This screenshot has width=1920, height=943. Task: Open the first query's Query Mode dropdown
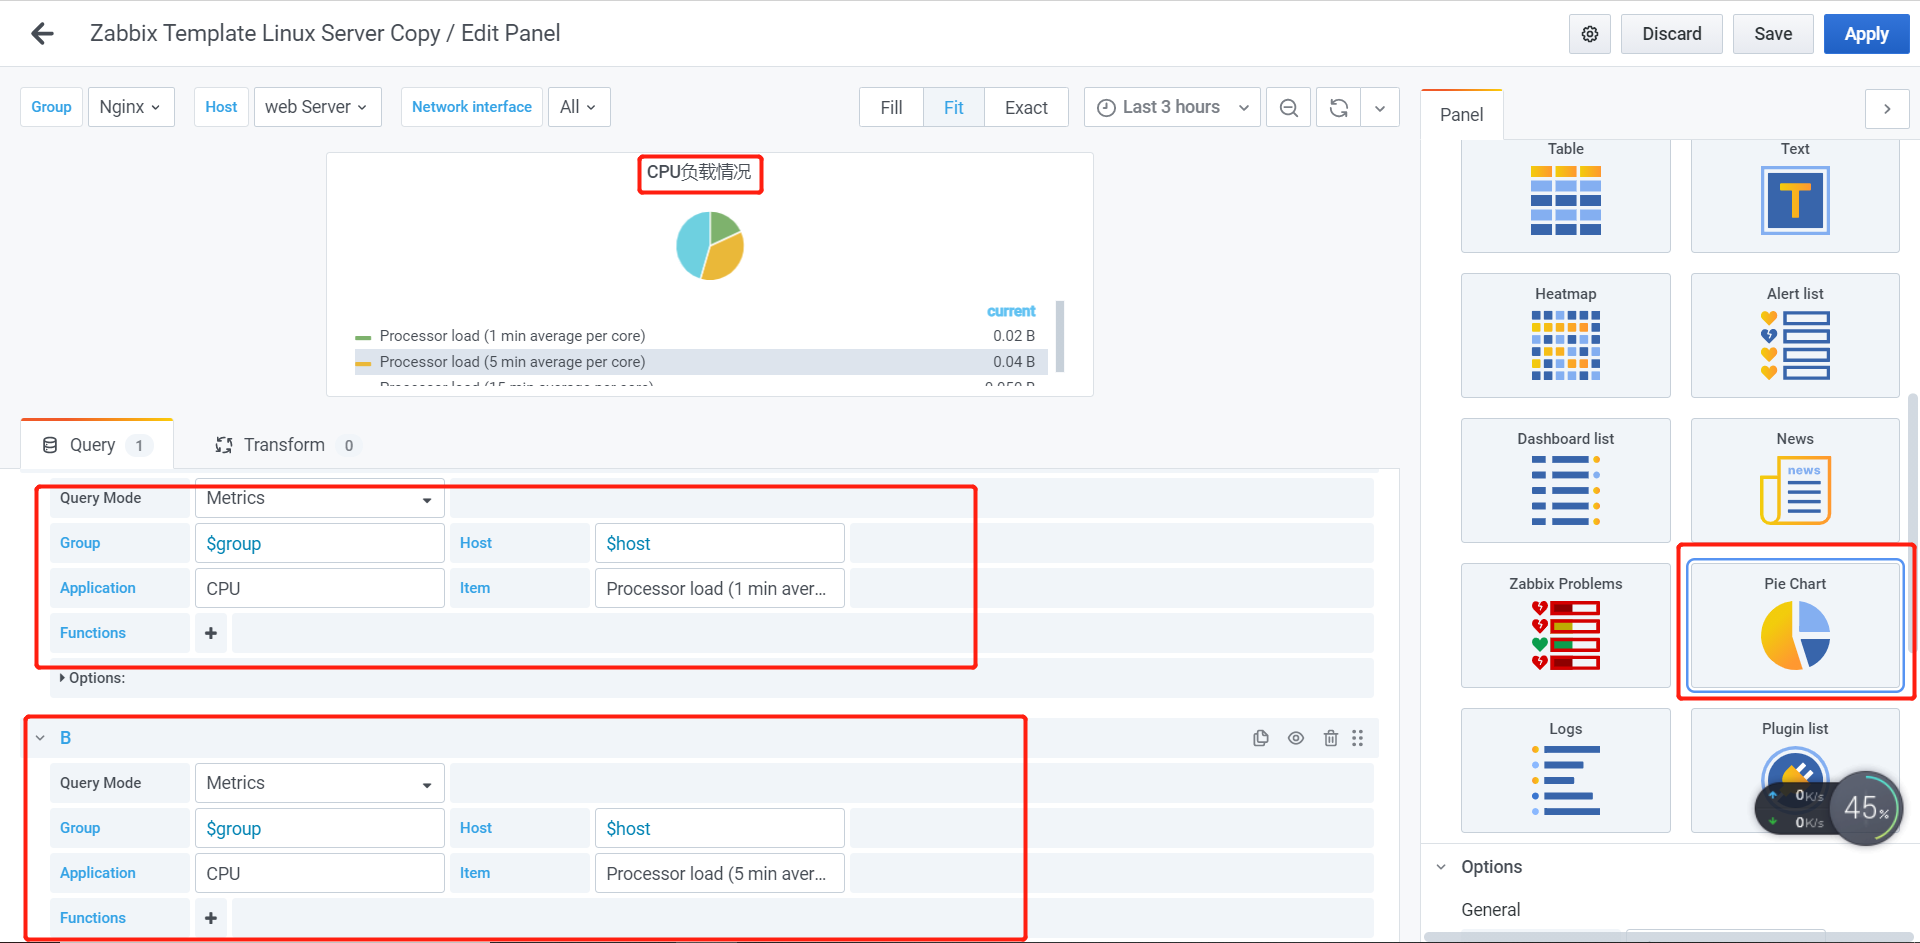(320, 498)
